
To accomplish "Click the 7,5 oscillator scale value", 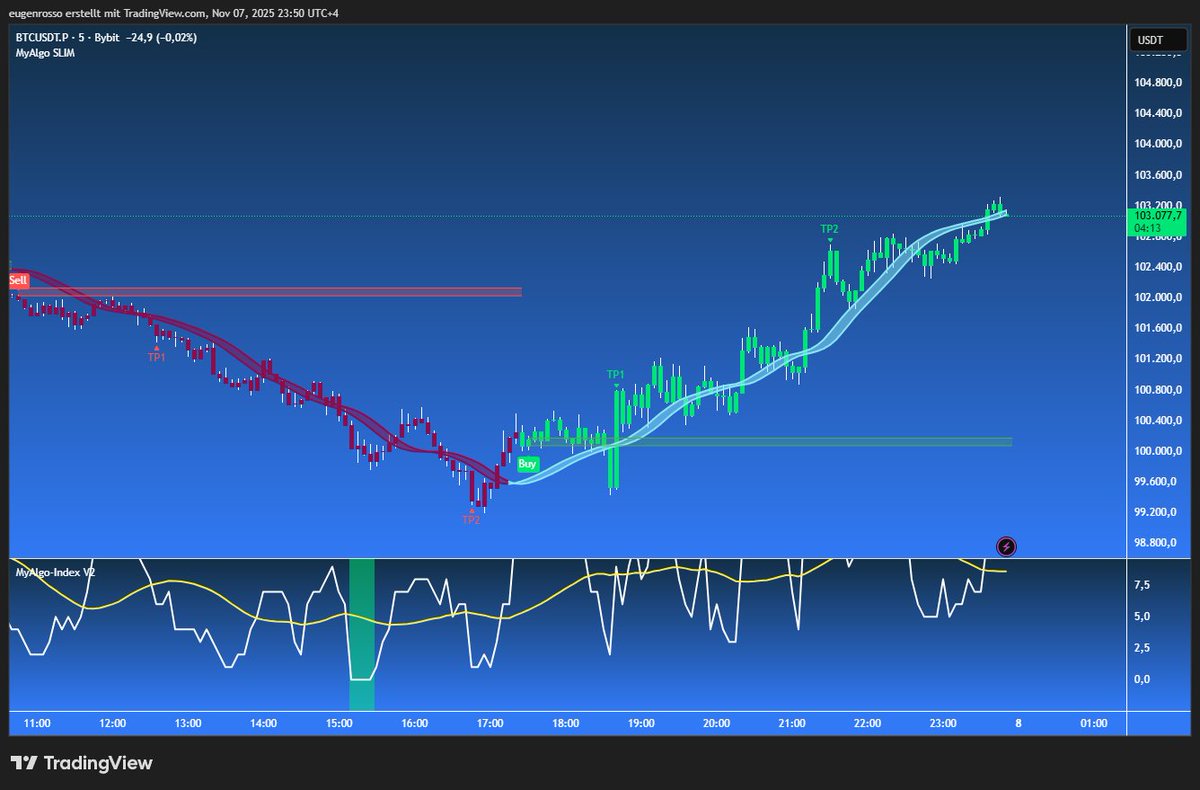I will point(1143,584).
